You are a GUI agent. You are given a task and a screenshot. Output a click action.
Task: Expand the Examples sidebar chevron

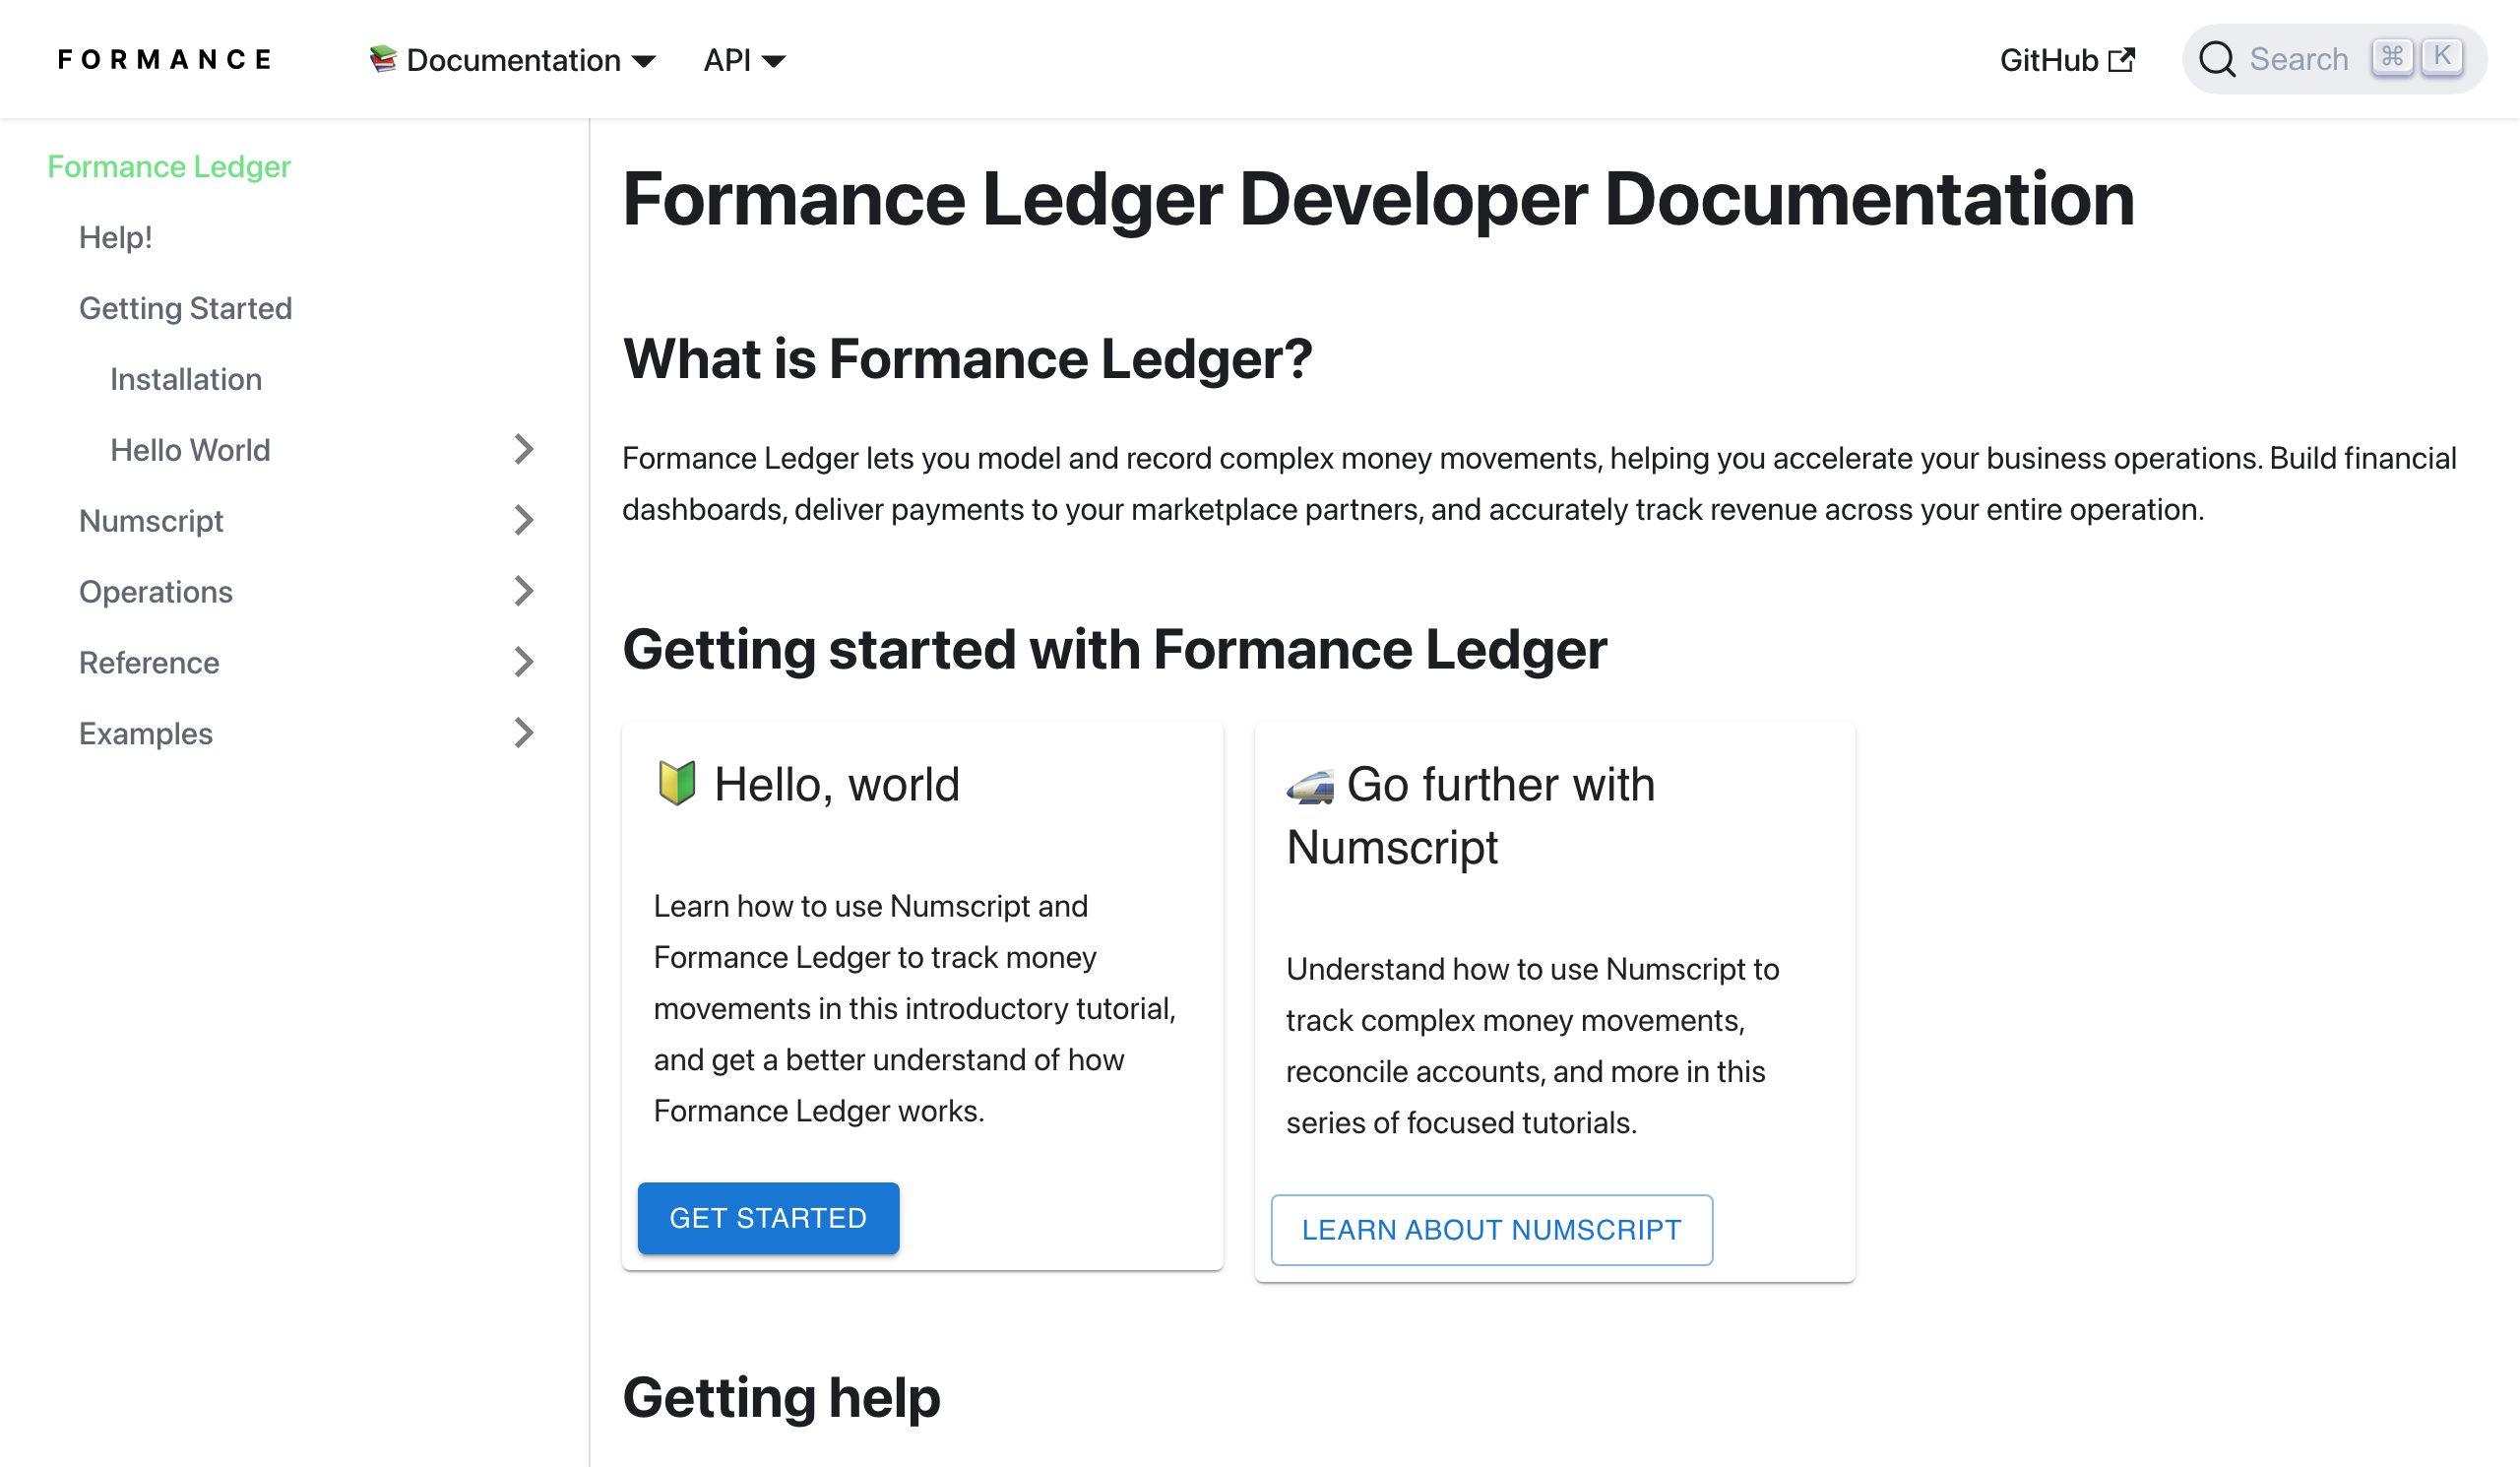tap(524, 734)
